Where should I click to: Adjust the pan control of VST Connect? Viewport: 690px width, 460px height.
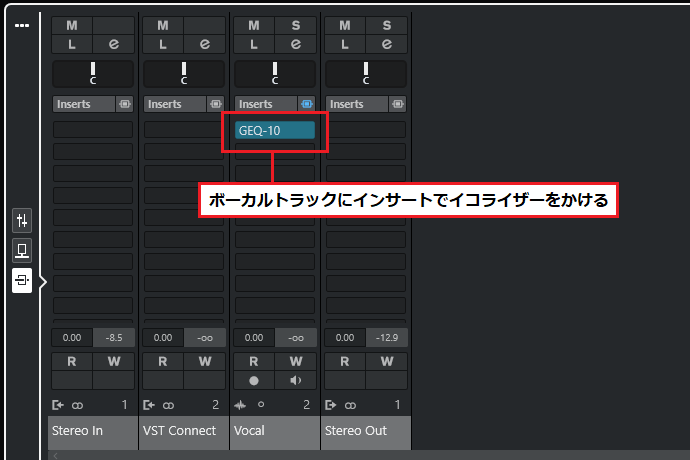pyautogui.click(x=184, y=74)
